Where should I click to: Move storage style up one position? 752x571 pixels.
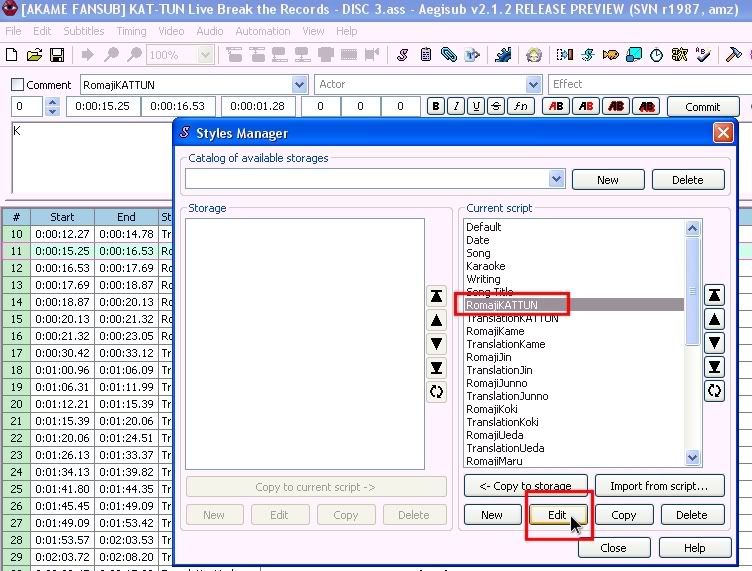tap(436, 320)
